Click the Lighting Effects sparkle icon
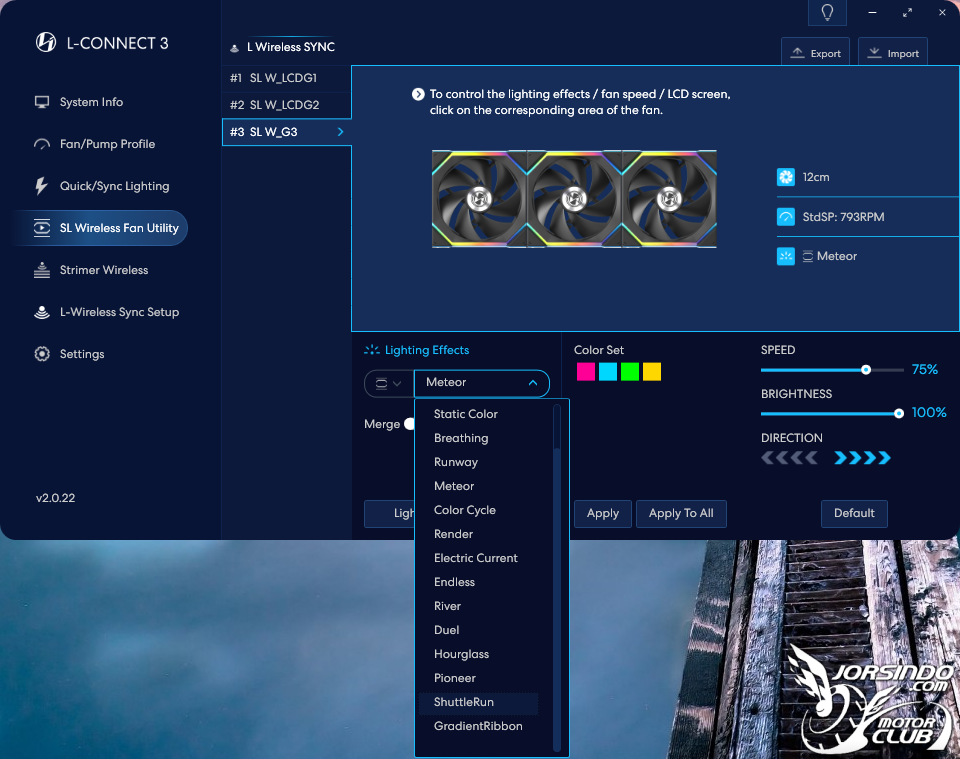960x759 pixels. [x=372, y=350]
